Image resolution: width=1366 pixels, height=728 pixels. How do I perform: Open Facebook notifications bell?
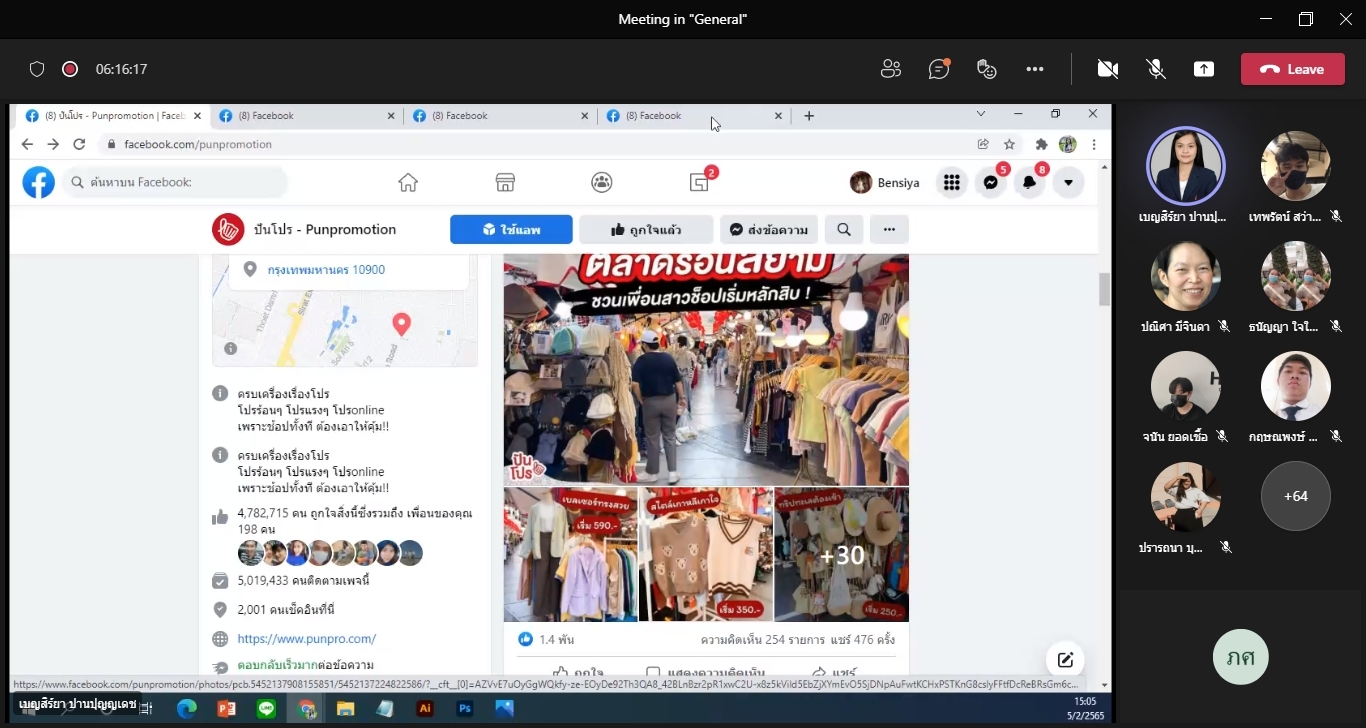[1029, 182]
